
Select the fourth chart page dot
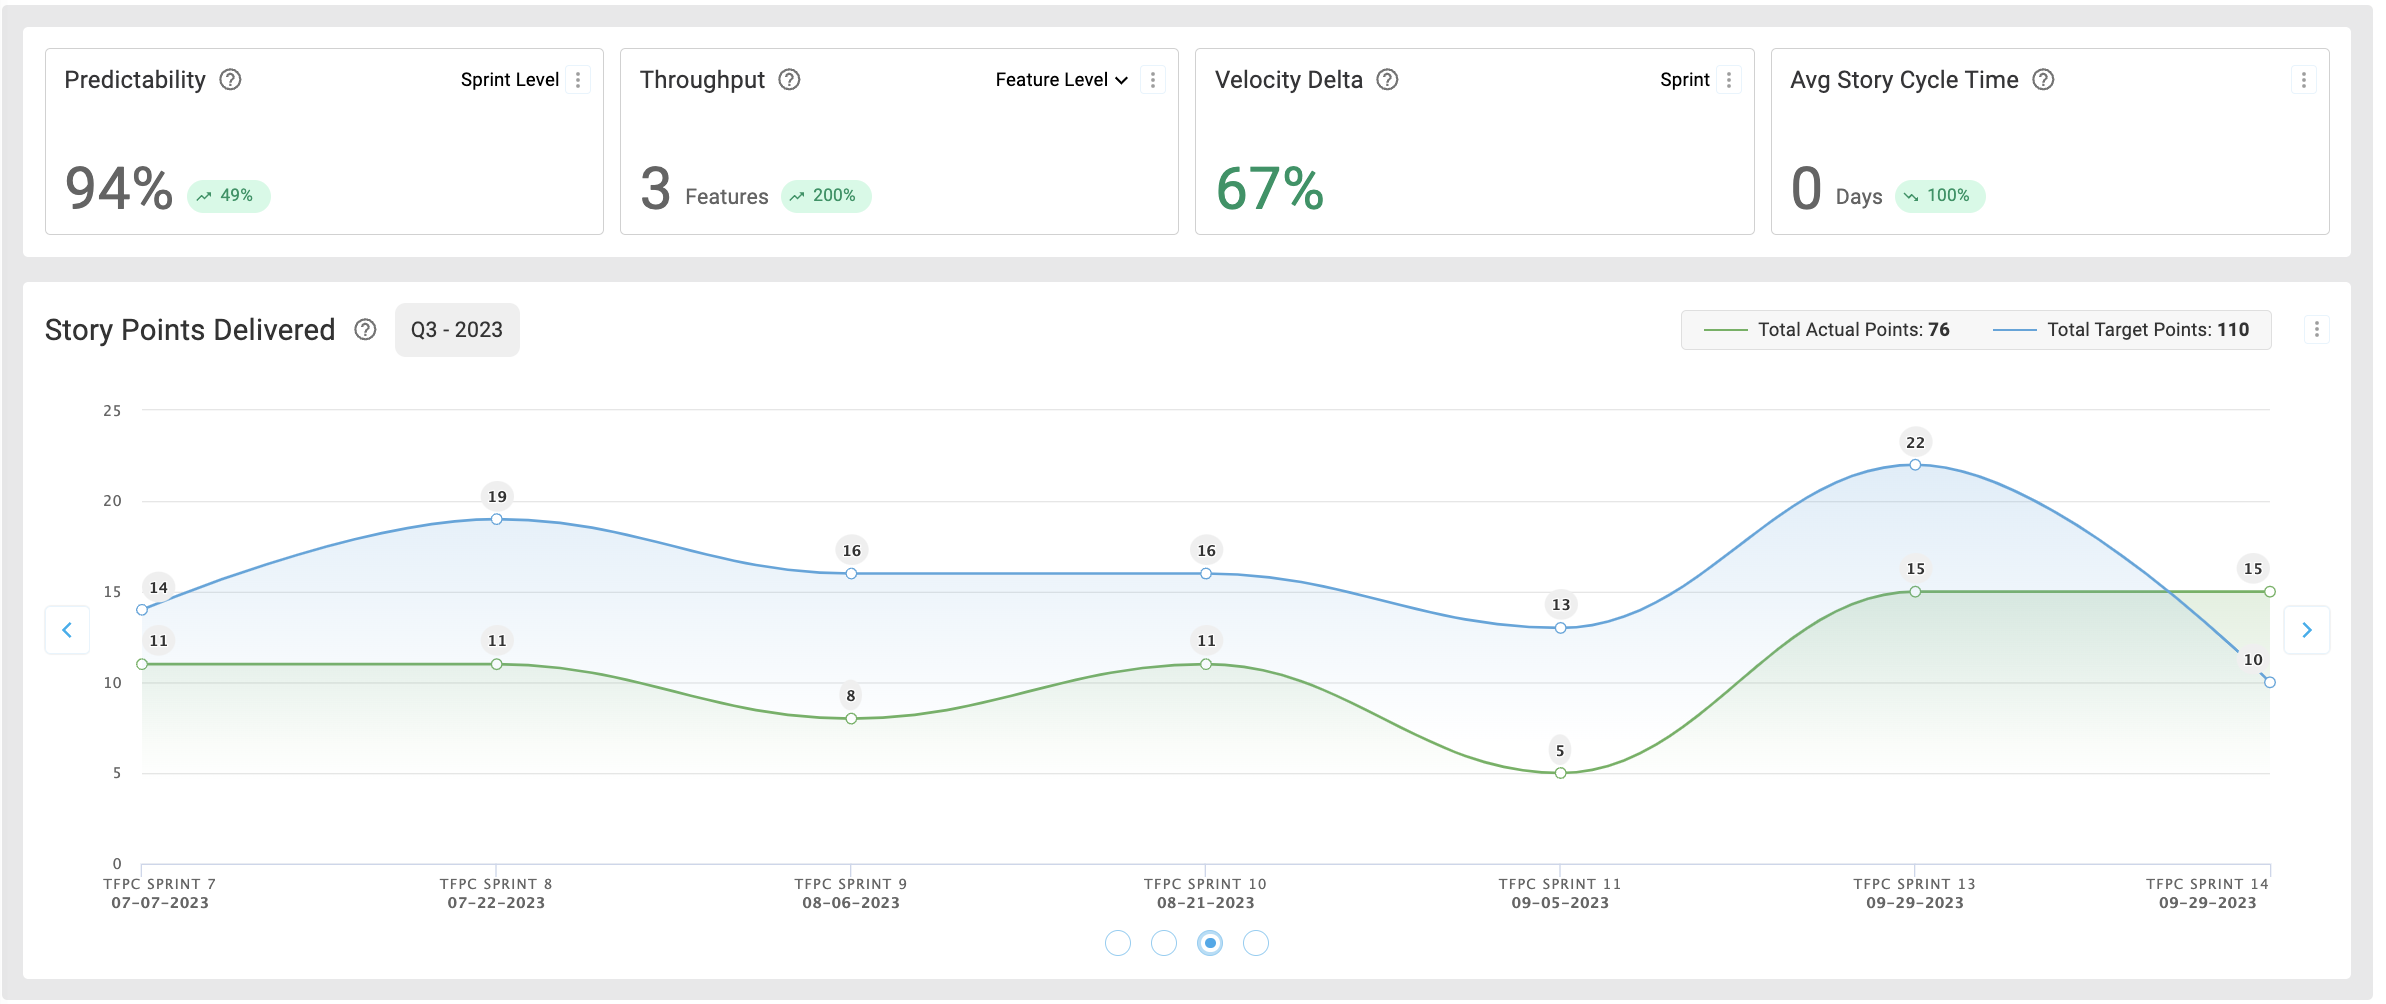pyautogui.click(x=1256, y=943)
